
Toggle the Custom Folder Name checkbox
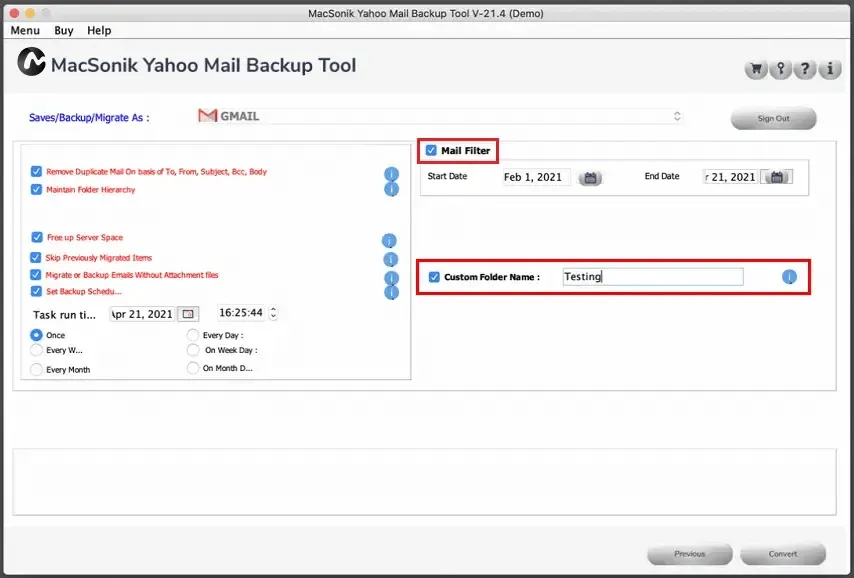(x=434, y=277)
